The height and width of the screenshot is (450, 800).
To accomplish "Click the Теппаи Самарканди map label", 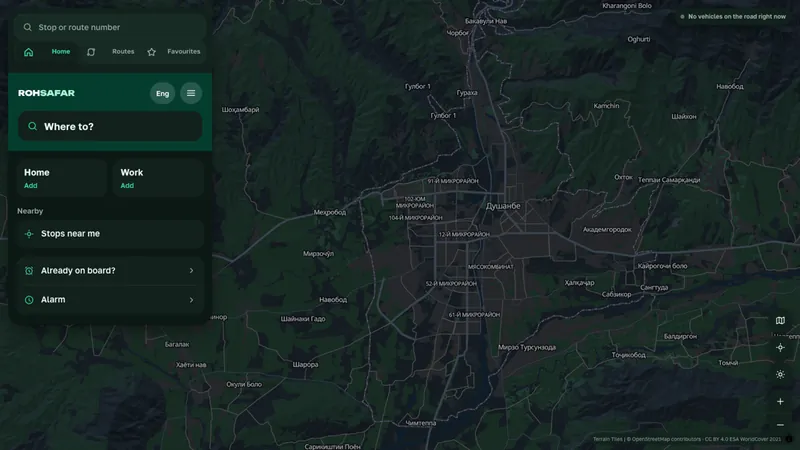I will pos(669,180).
